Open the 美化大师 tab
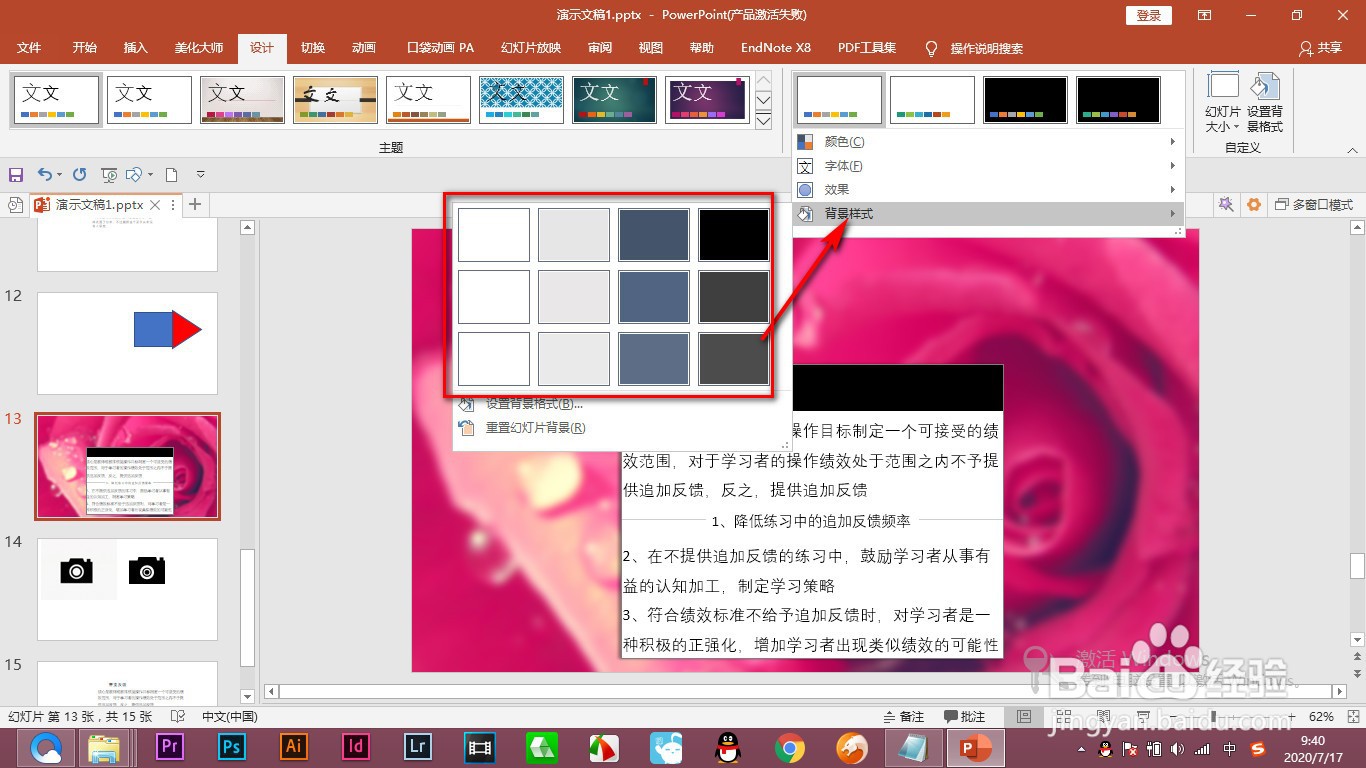The image size is (1366, 768). click(199, 48)
